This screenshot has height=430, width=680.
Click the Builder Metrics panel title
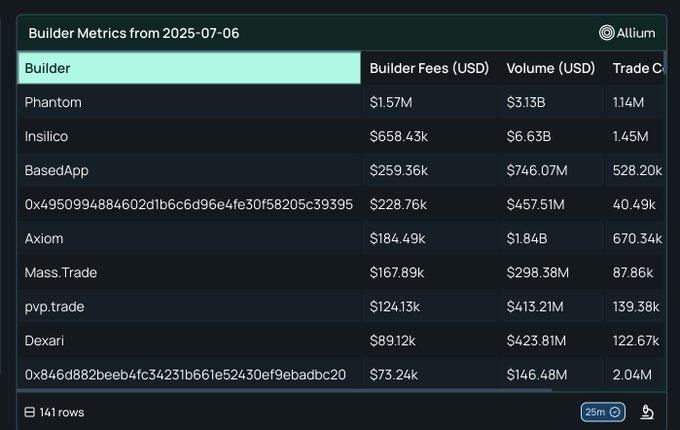tap(134, 33)
